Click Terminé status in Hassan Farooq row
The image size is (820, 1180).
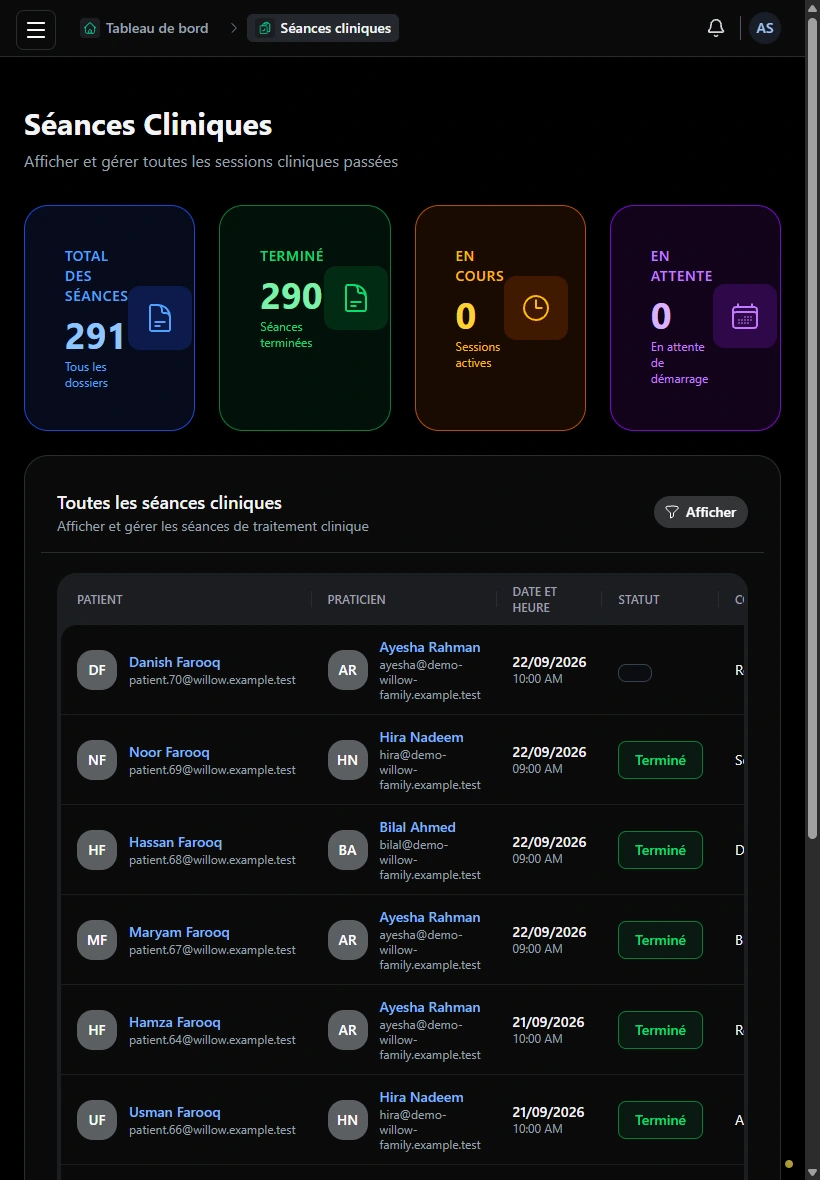pos(661,850)
